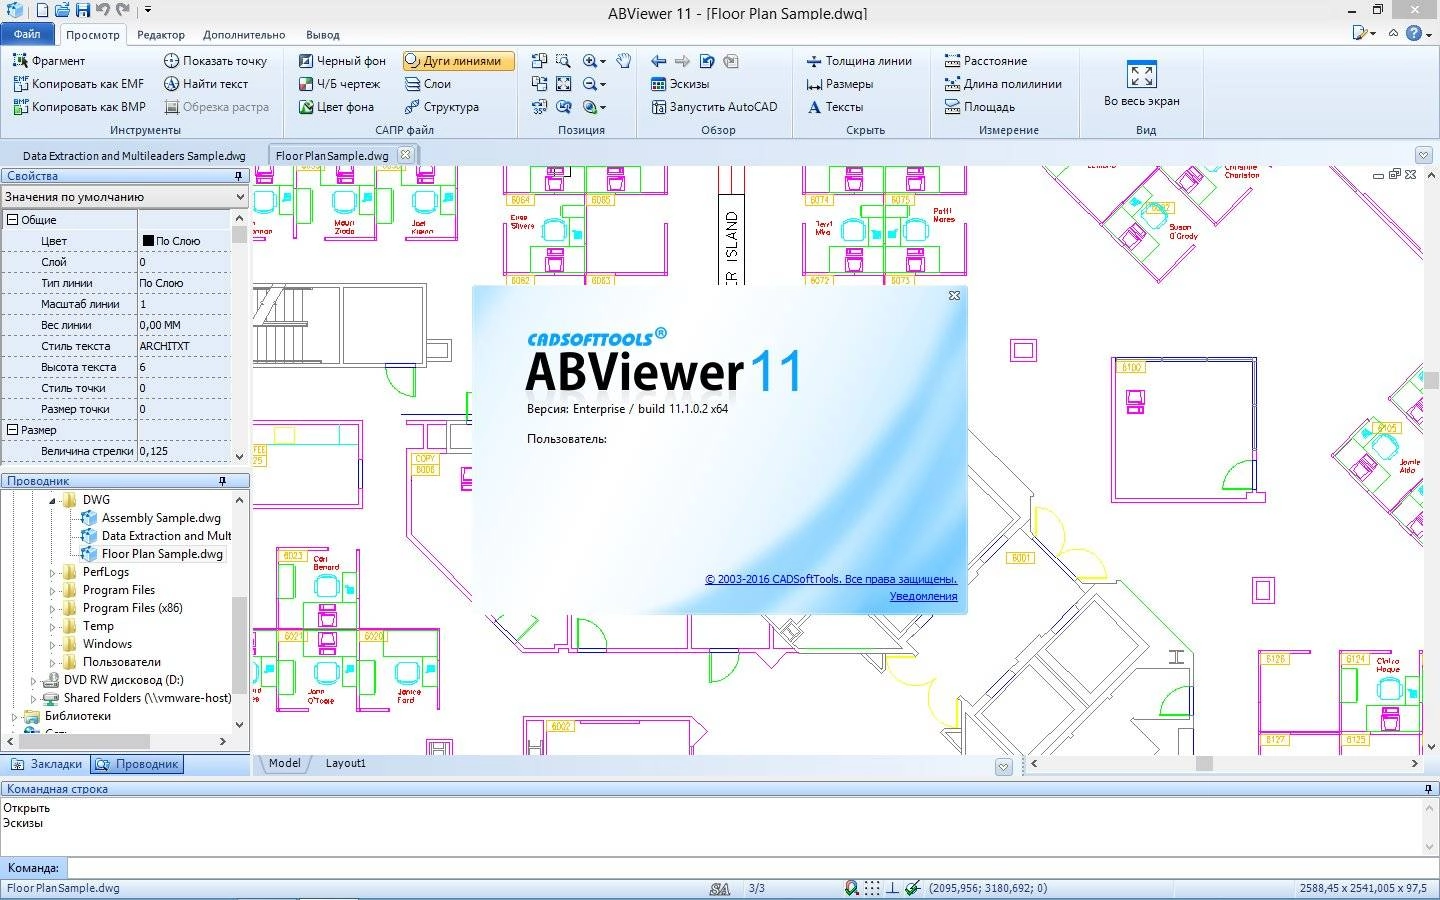Toggle Тексты texts visibility
Viewport: 1440px width, 900px height.
point(834,107)
